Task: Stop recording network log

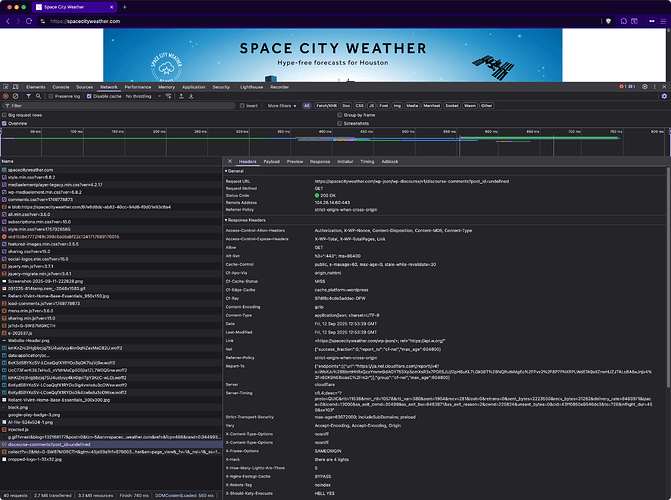Action: click(x=6, y=96)
